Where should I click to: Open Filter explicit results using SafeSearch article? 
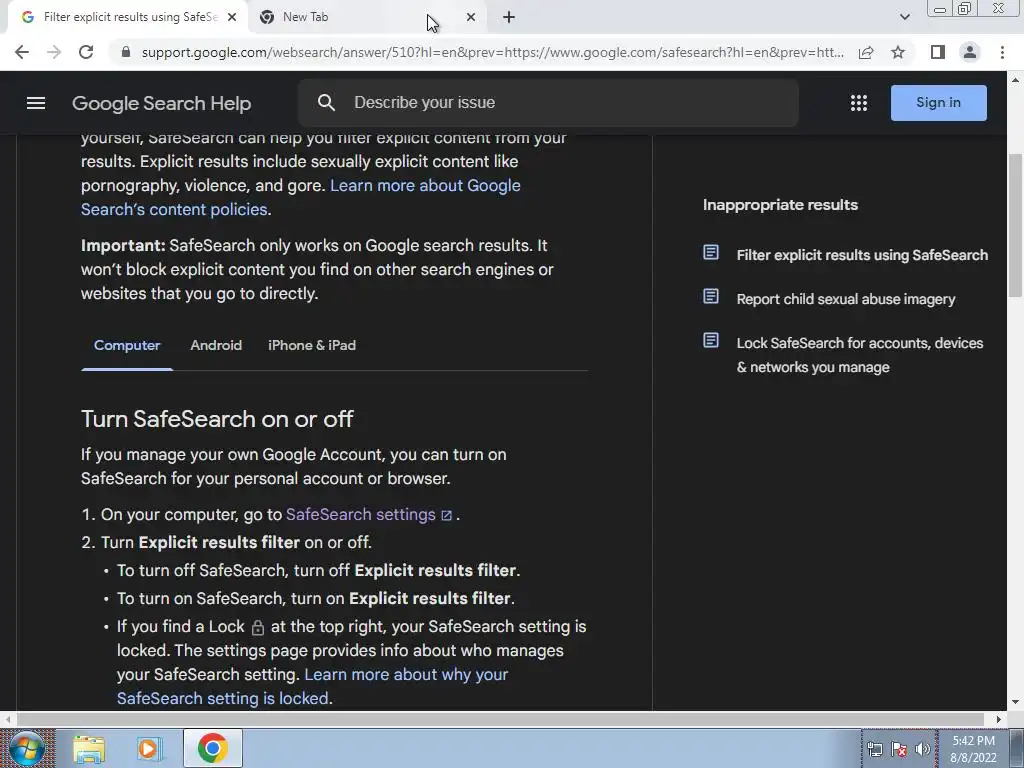[x=862, y=255]
